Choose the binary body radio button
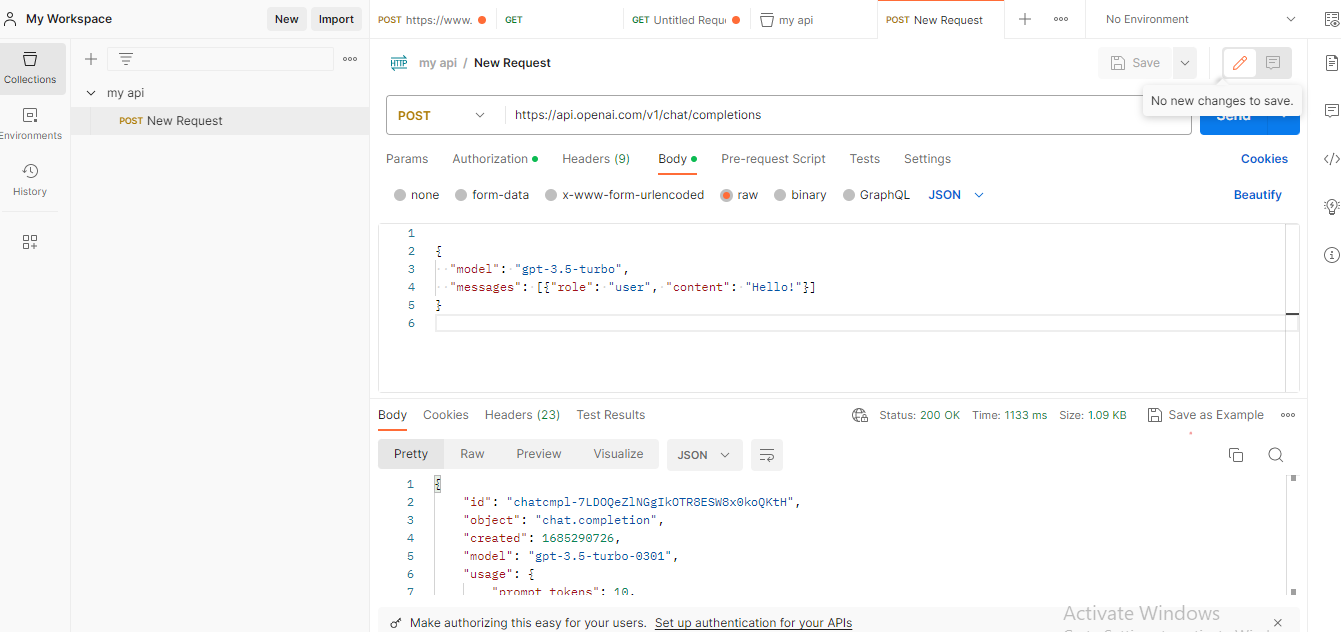 pos(780,196)
